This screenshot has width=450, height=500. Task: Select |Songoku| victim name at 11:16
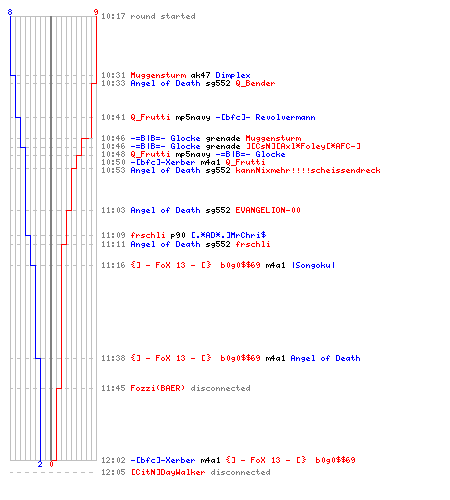click(x=313, y=265)
